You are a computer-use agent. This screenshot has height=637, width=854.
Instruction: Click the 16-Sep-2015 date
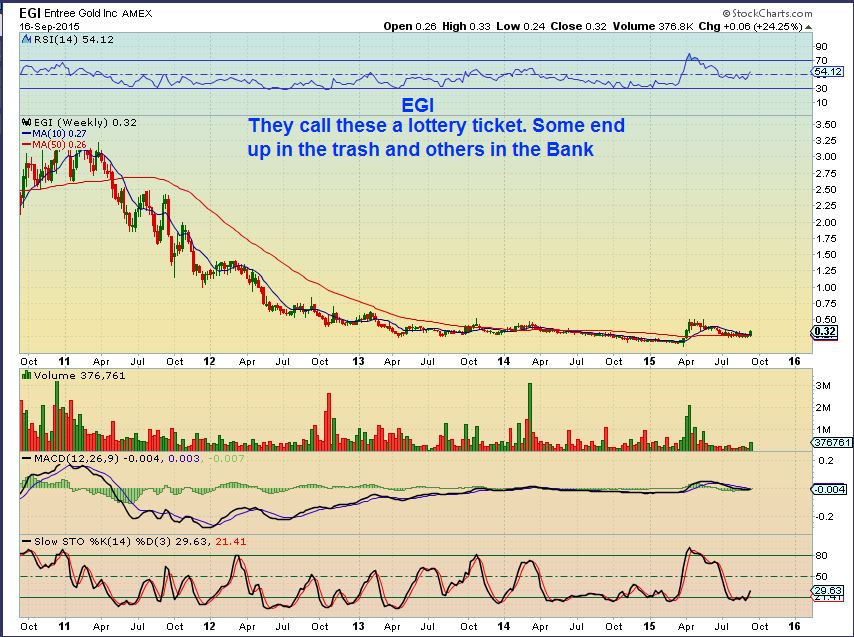click(50, 26)
